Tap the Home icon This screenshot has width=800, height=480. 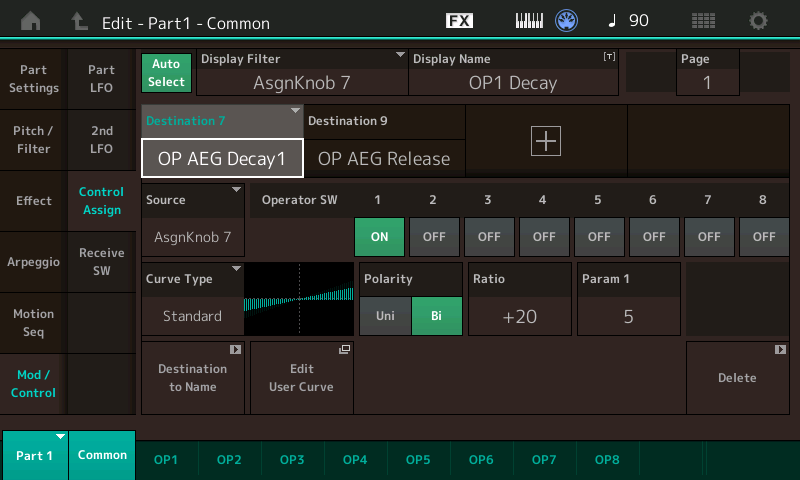tap(31, 20)
